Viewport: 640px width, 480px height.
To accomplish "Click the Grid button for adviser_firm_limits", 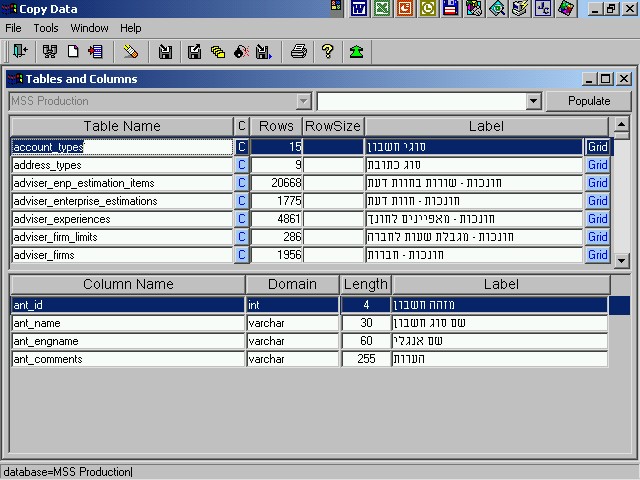I will [597, 237].
